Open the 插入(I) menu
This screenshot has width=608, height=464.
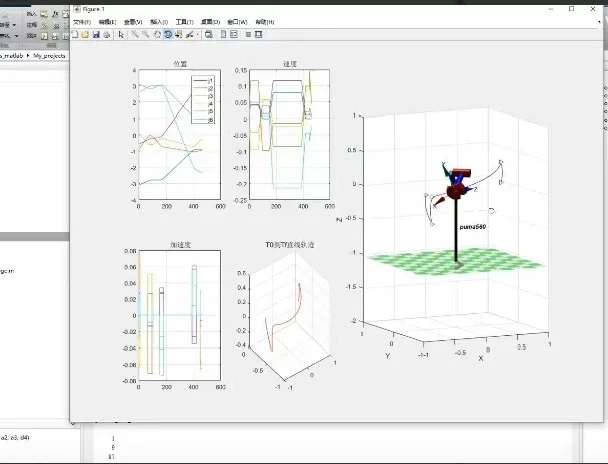click(159, 22)
